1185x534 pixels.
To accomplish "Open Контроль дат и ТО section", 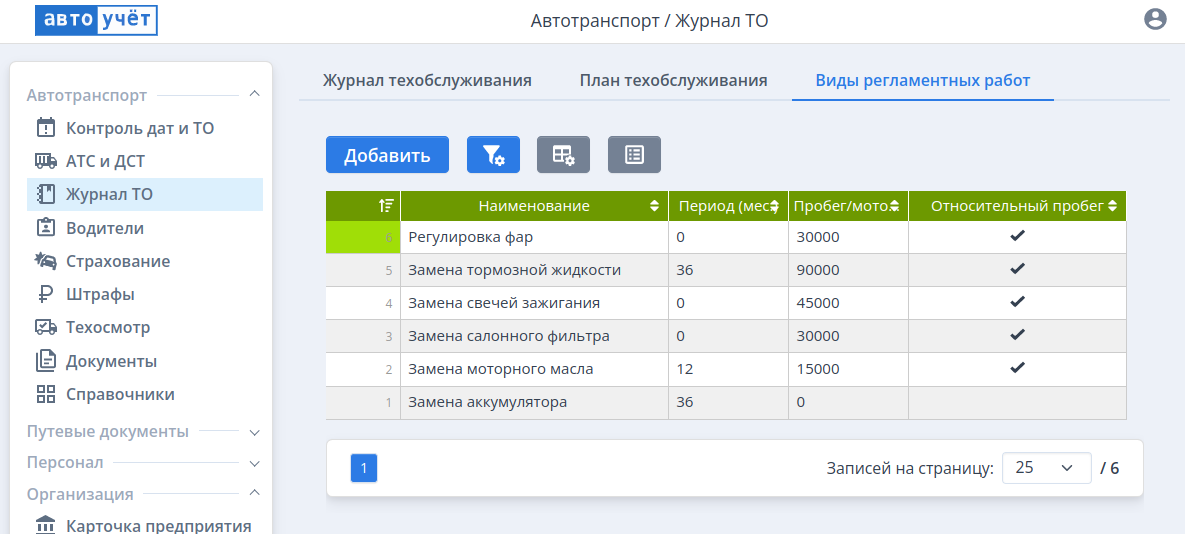I will click(x=139, y=128).
